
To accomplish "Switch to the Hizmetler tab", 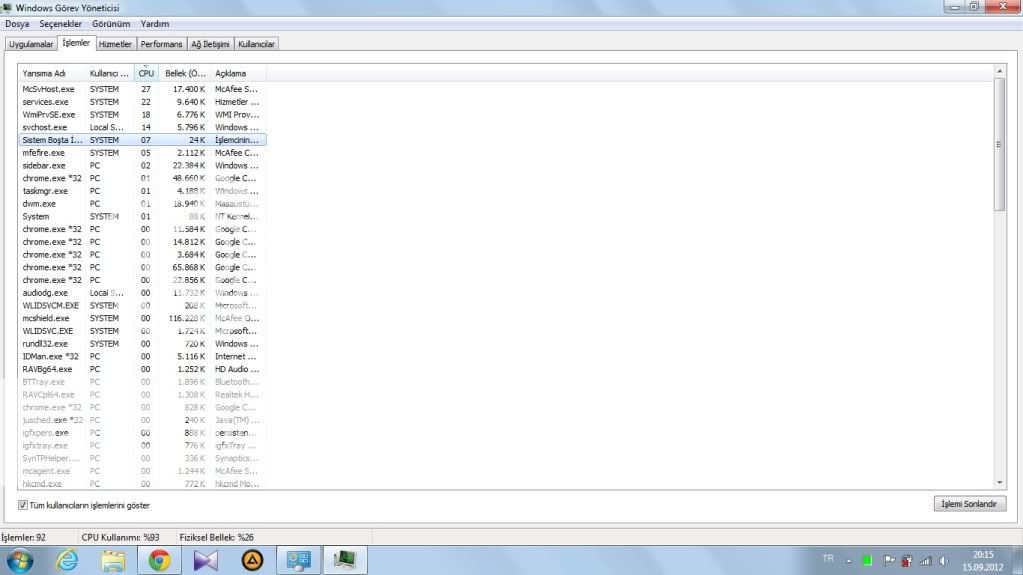I will (x=115, y=44).
